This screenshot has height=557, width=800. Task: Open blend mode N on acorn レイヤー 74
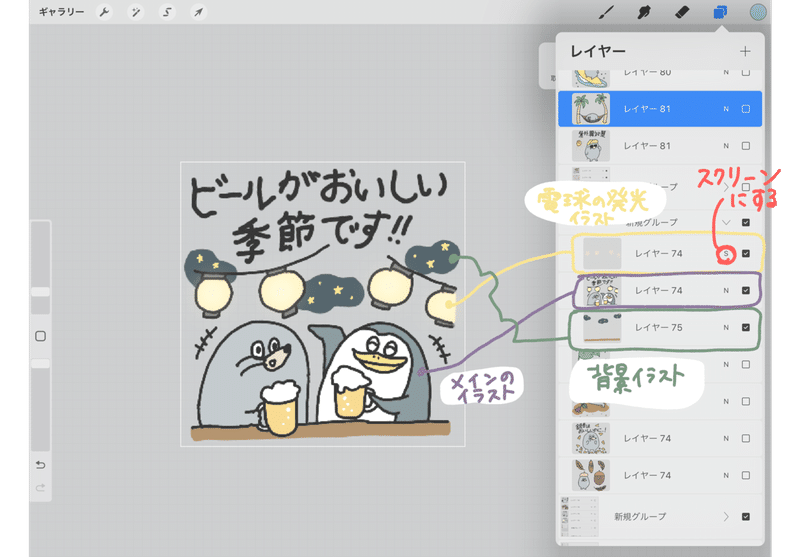[x=726, y=475]
